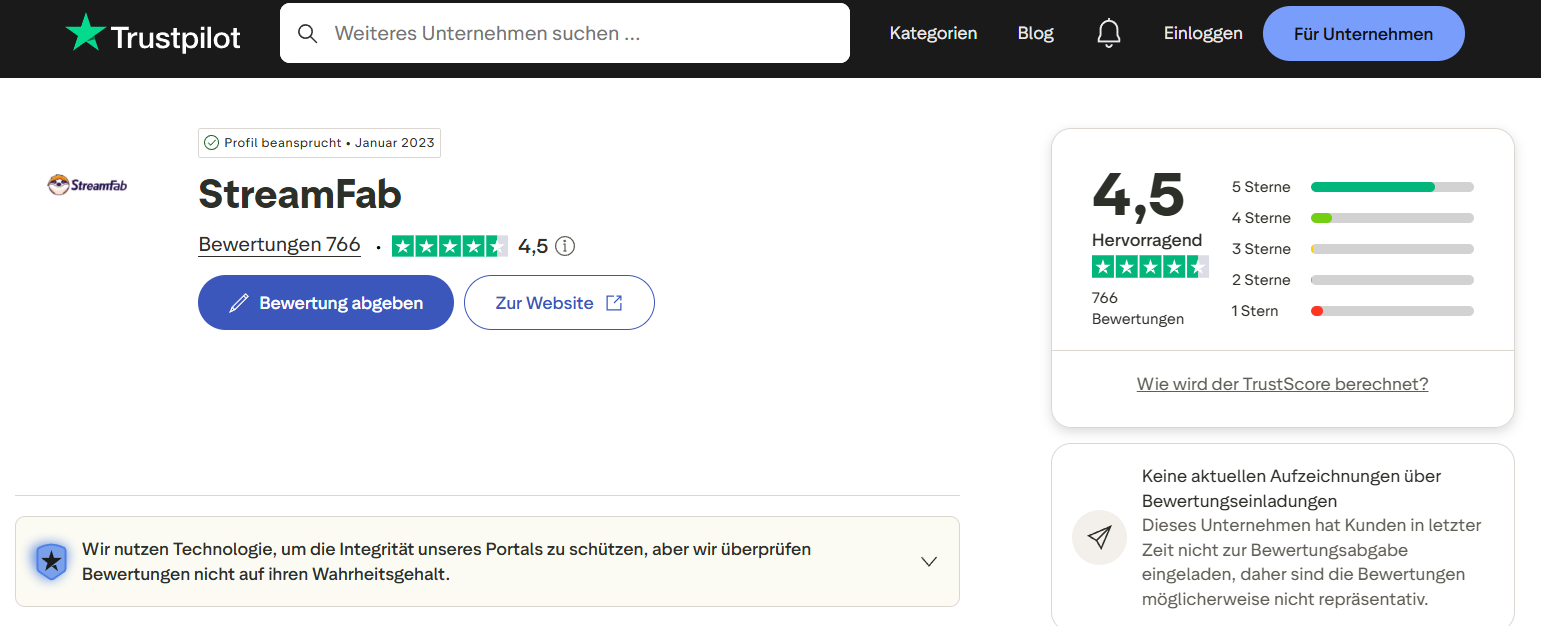This screenshot has height=626, width=1541.
Task: Expand the integrity notice chevron
Action: tap(929, 561)
